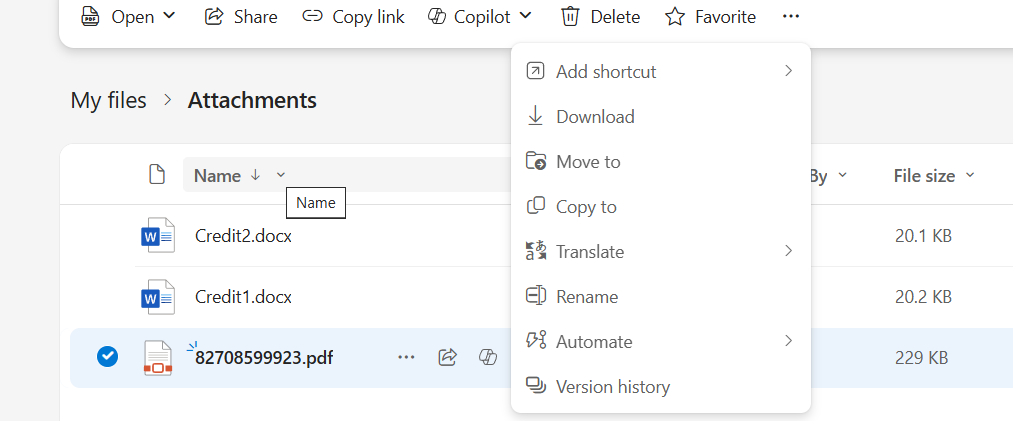This screenshot has height=421, width=1013.
Task: Sort by the Name column header
Action: coord(218,176)
